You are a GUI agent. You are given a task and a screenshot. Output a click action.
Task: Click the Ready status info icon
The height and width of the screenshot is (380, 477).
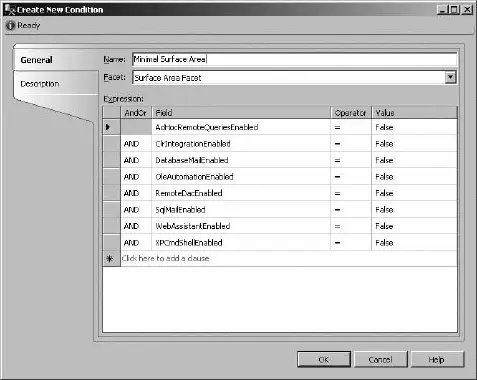[x=10, y=25]
